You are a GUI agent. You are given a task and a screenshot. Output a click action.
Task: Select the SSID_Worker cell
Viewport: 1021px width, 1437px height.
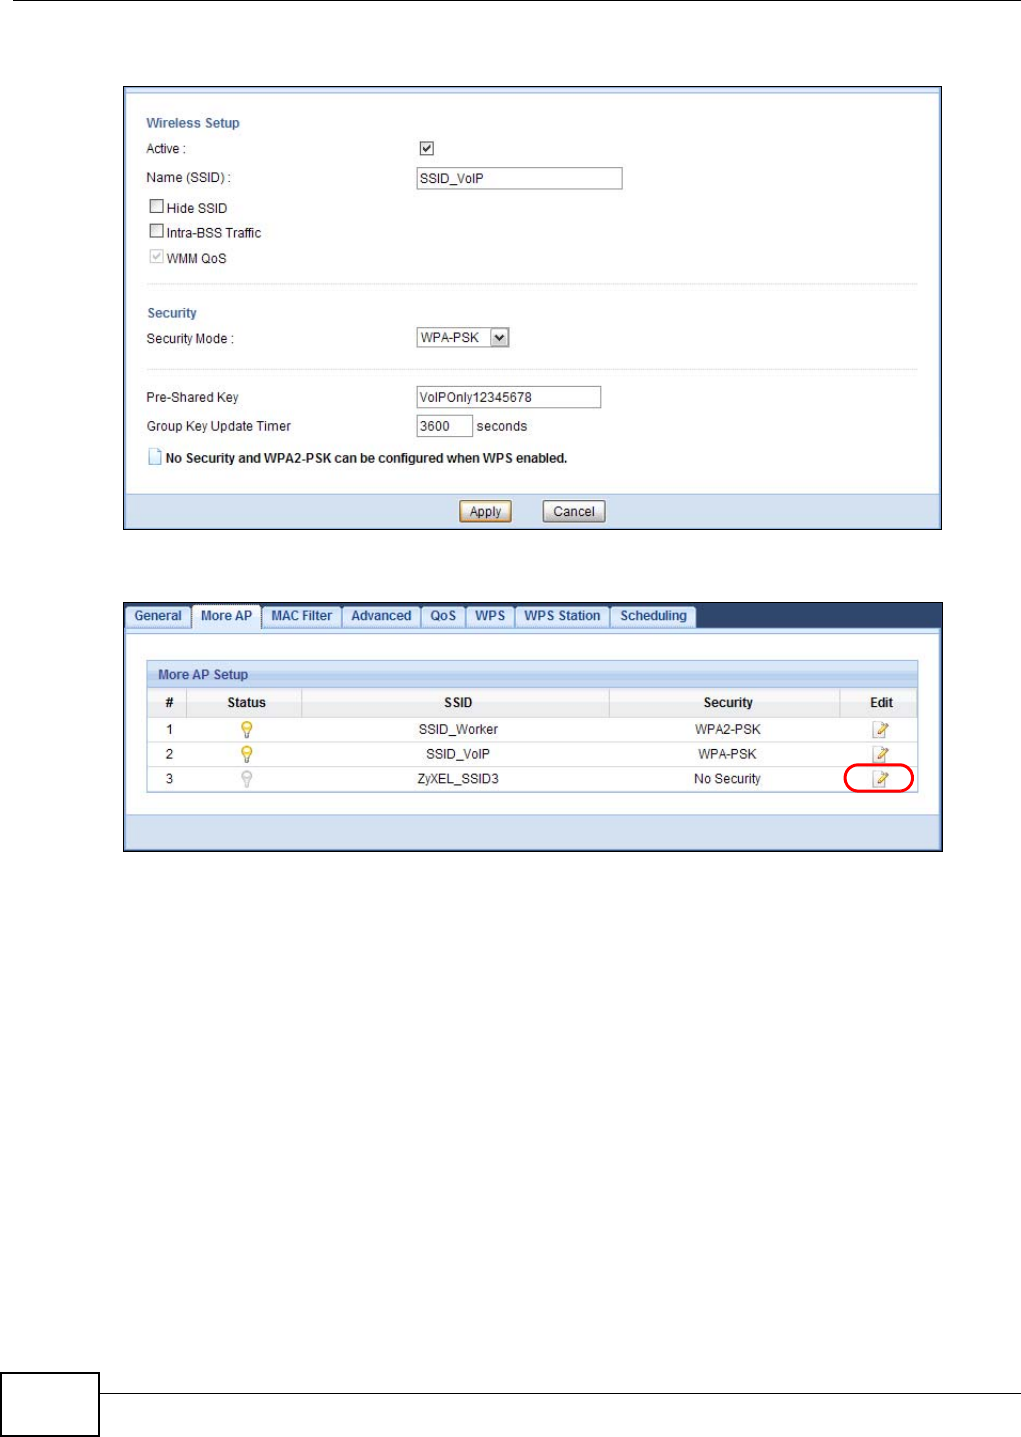point(458,730)
